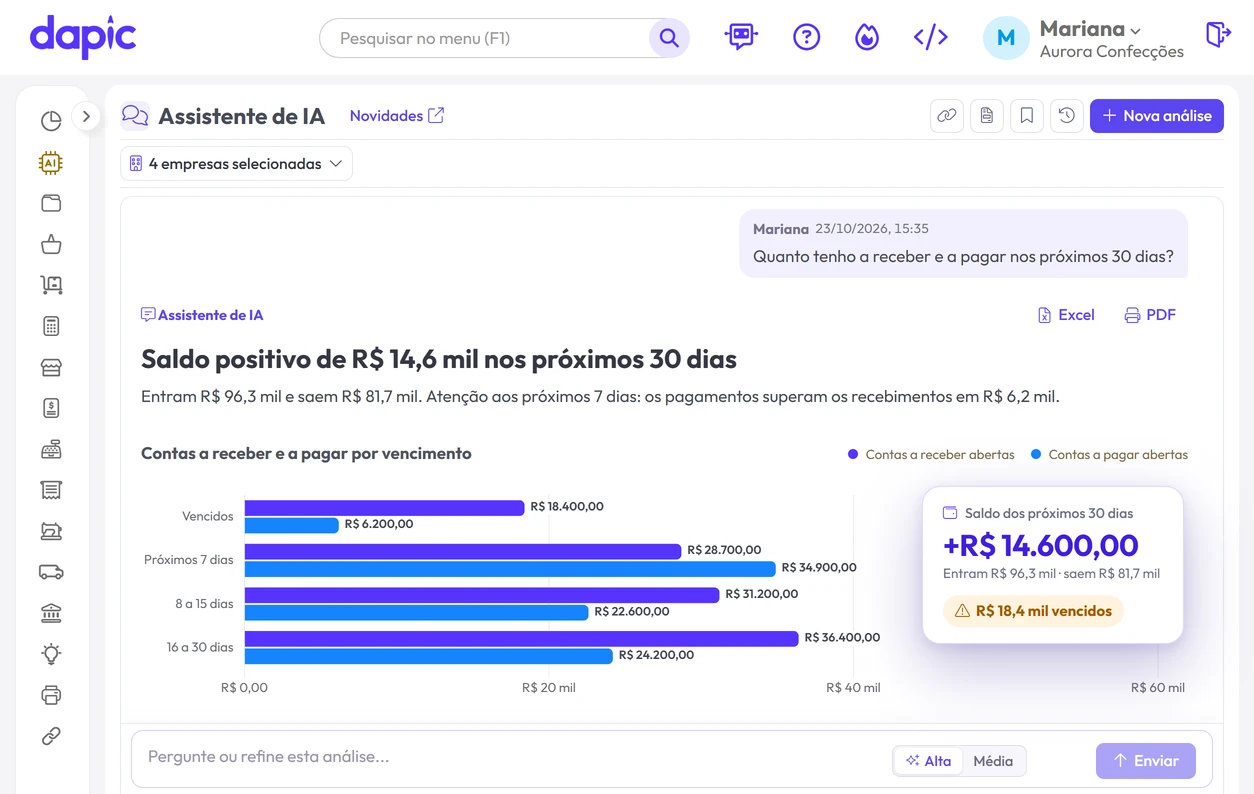Open the cash register sidebar icon
The image size is (1254, 794).
coord(51,449)
